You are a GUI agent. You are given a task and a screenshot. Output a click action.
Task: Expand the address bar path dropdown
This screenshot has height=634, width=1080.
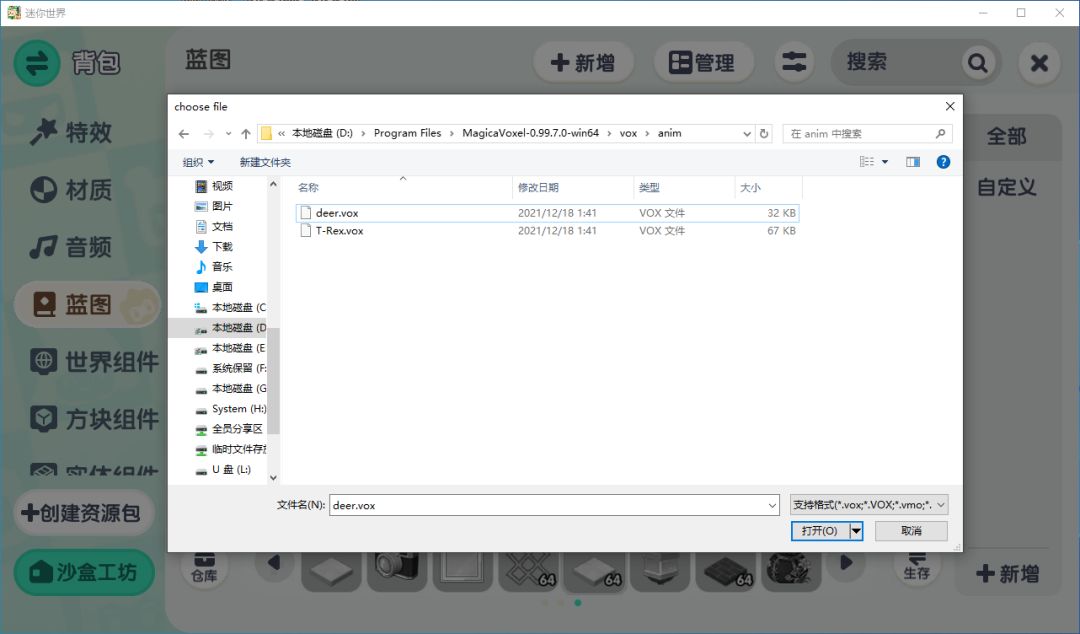747,134
